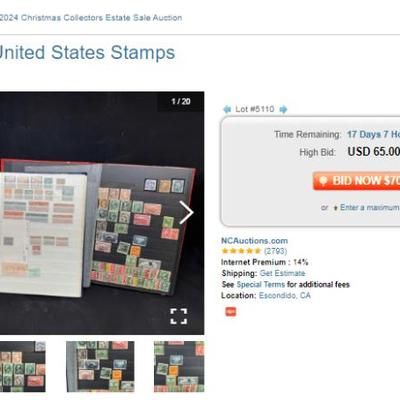
Task: Open NCAuctions.com seller page
Action: [255, 241]
